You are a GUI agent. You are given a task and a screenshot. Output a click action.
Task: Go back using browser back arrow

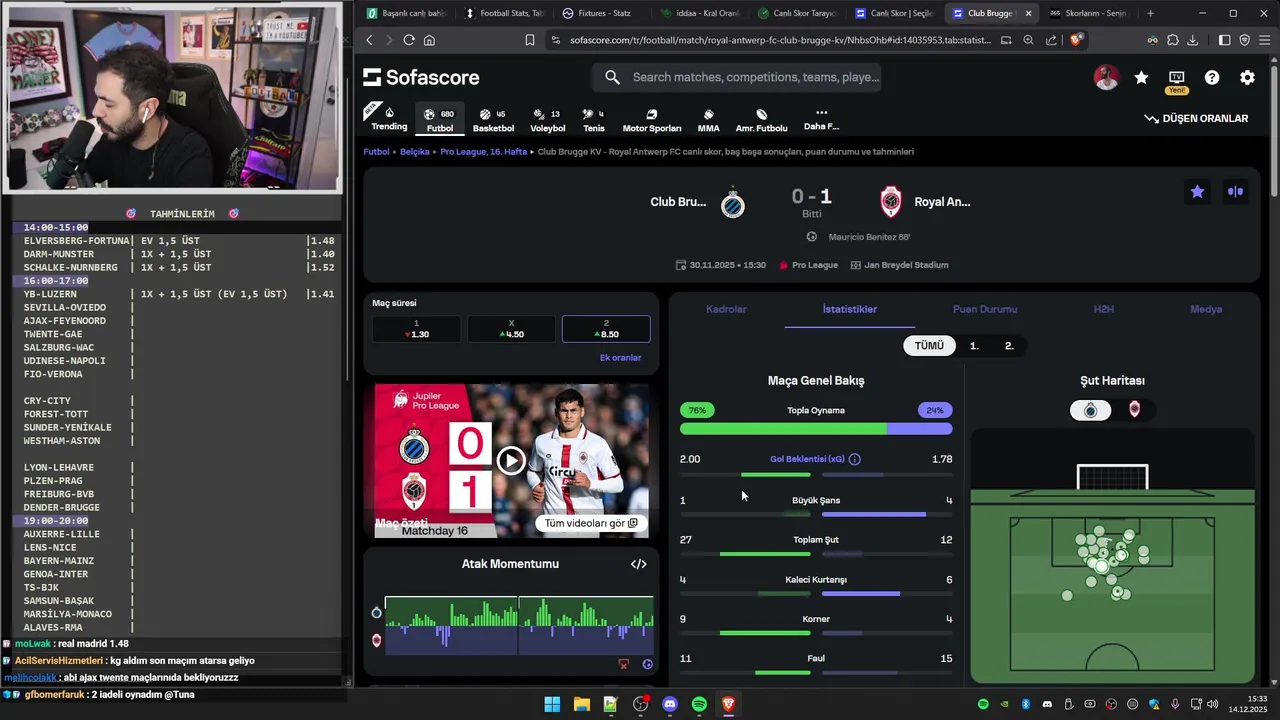pos(369,40)
